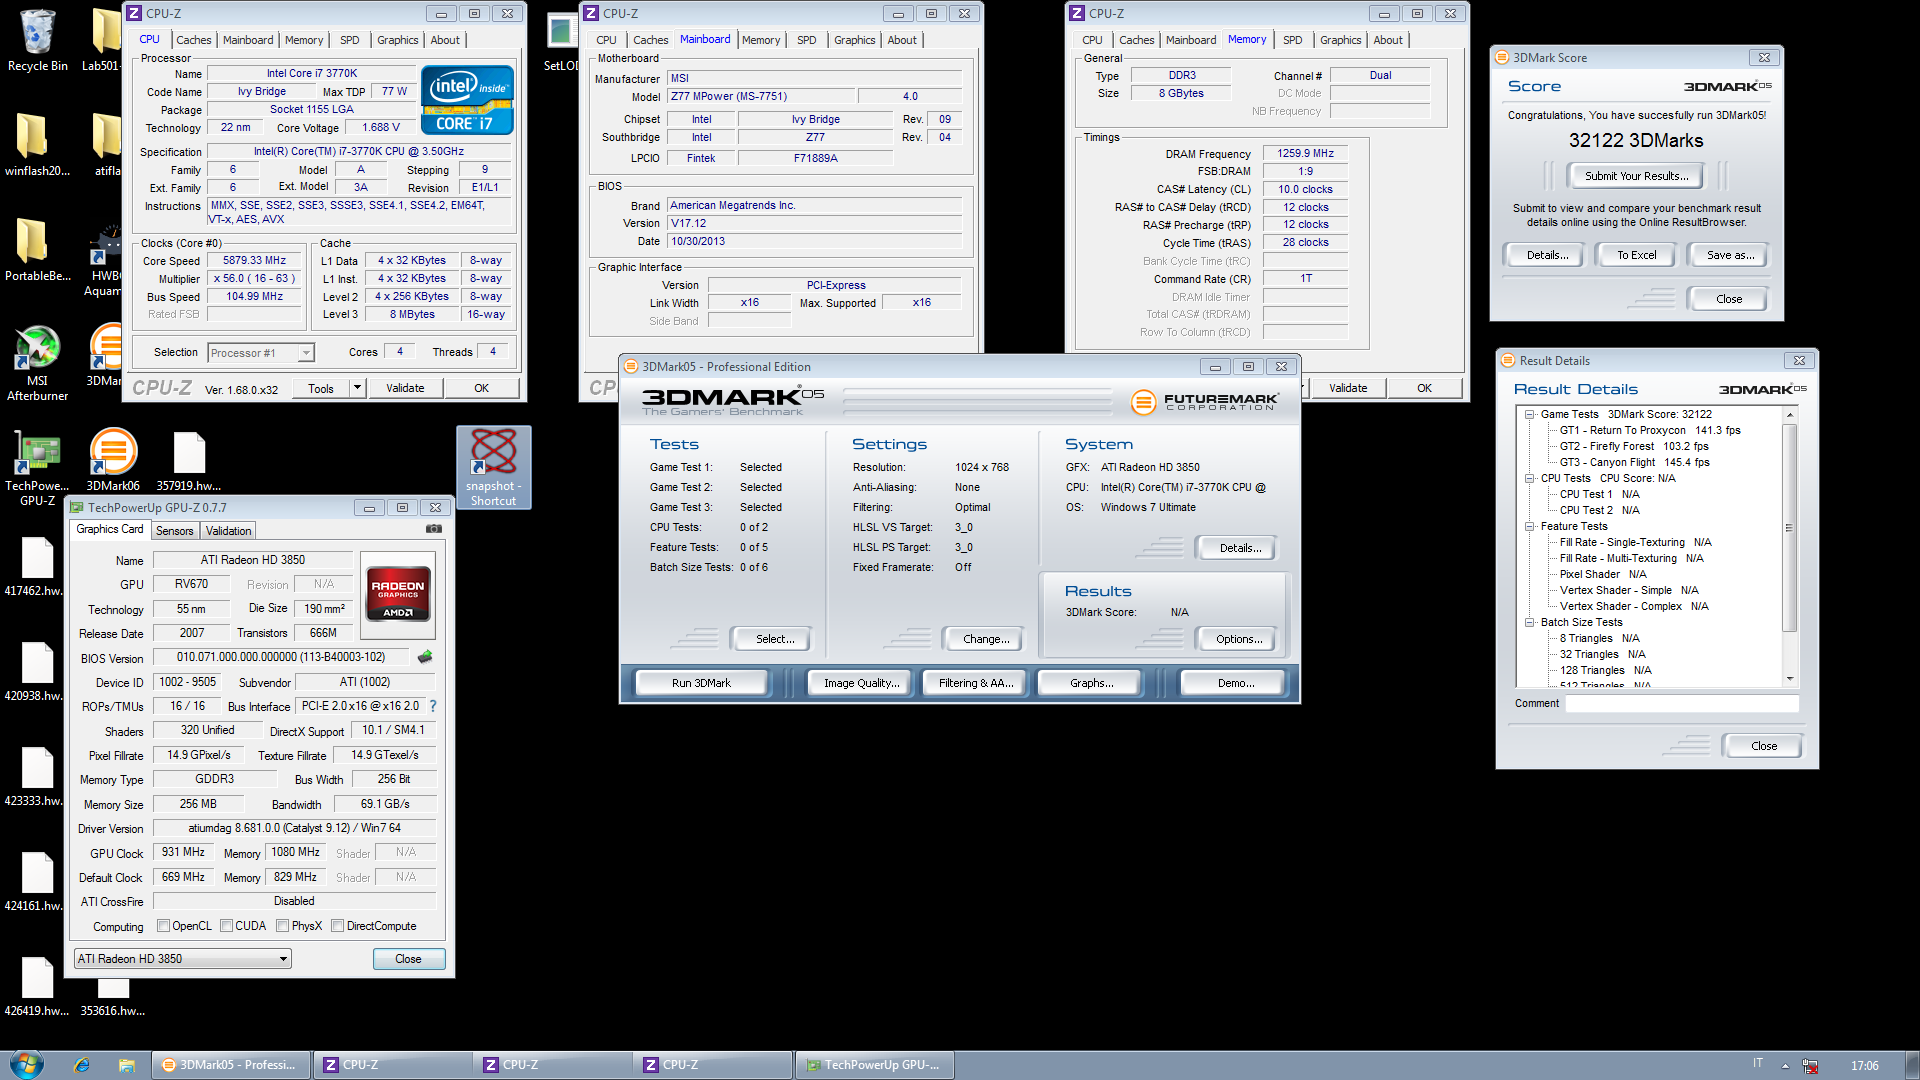Launch the 3DMark06 desktop shortcut
This screenshot has height=1080, width=1920.
pyautogui.click(x=113, y=460)
